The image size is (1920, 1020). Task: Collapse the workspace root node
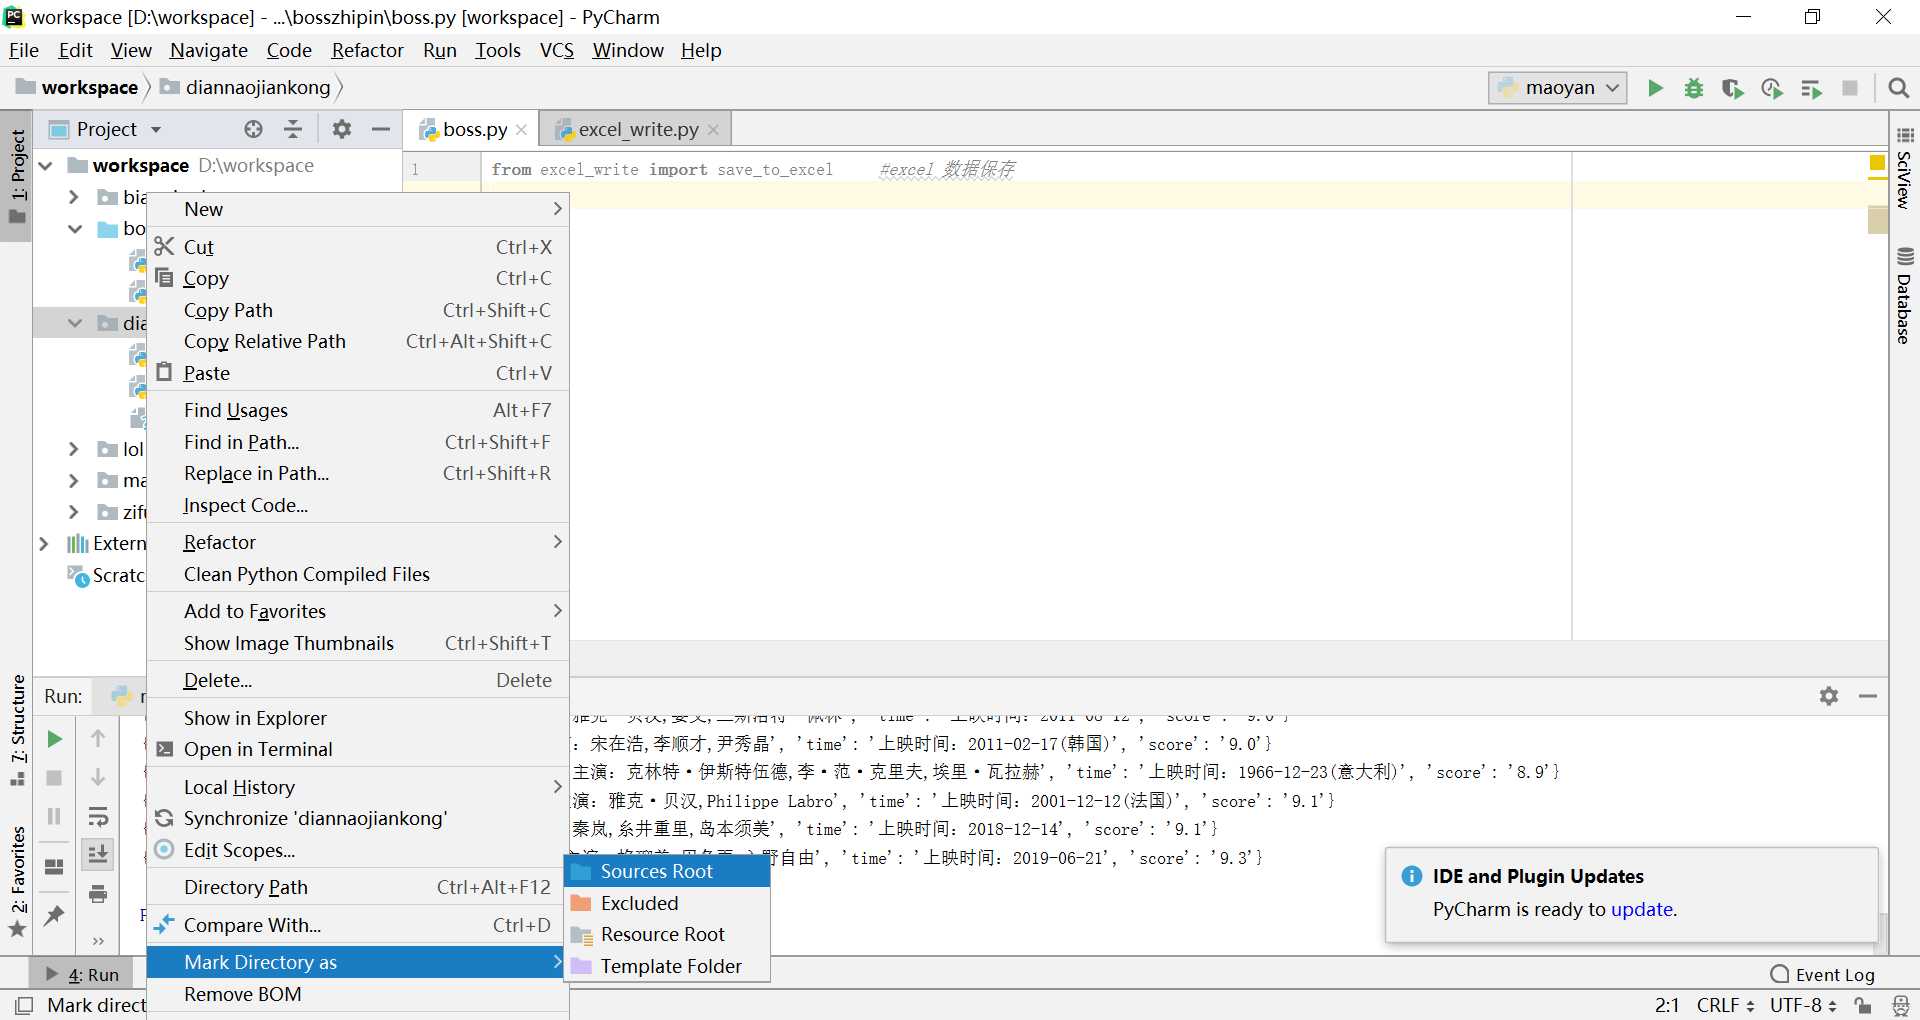(x=46, y=165)
